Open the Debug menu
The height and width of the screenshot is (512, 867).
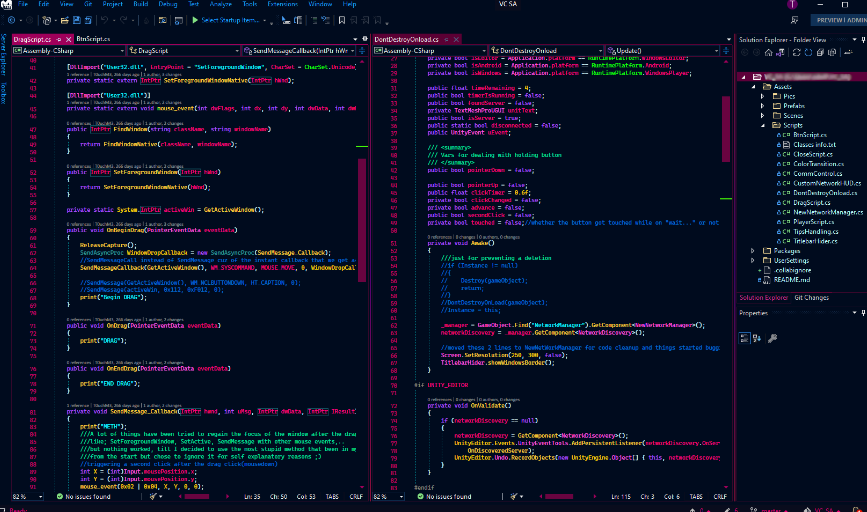tap(168, 4)
